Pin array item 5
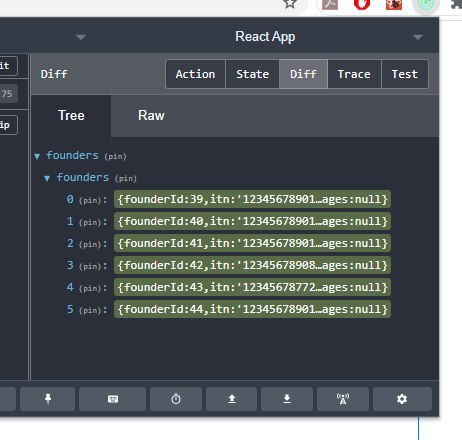The width and height of the screenshot is (462, 440). [90, 310]
